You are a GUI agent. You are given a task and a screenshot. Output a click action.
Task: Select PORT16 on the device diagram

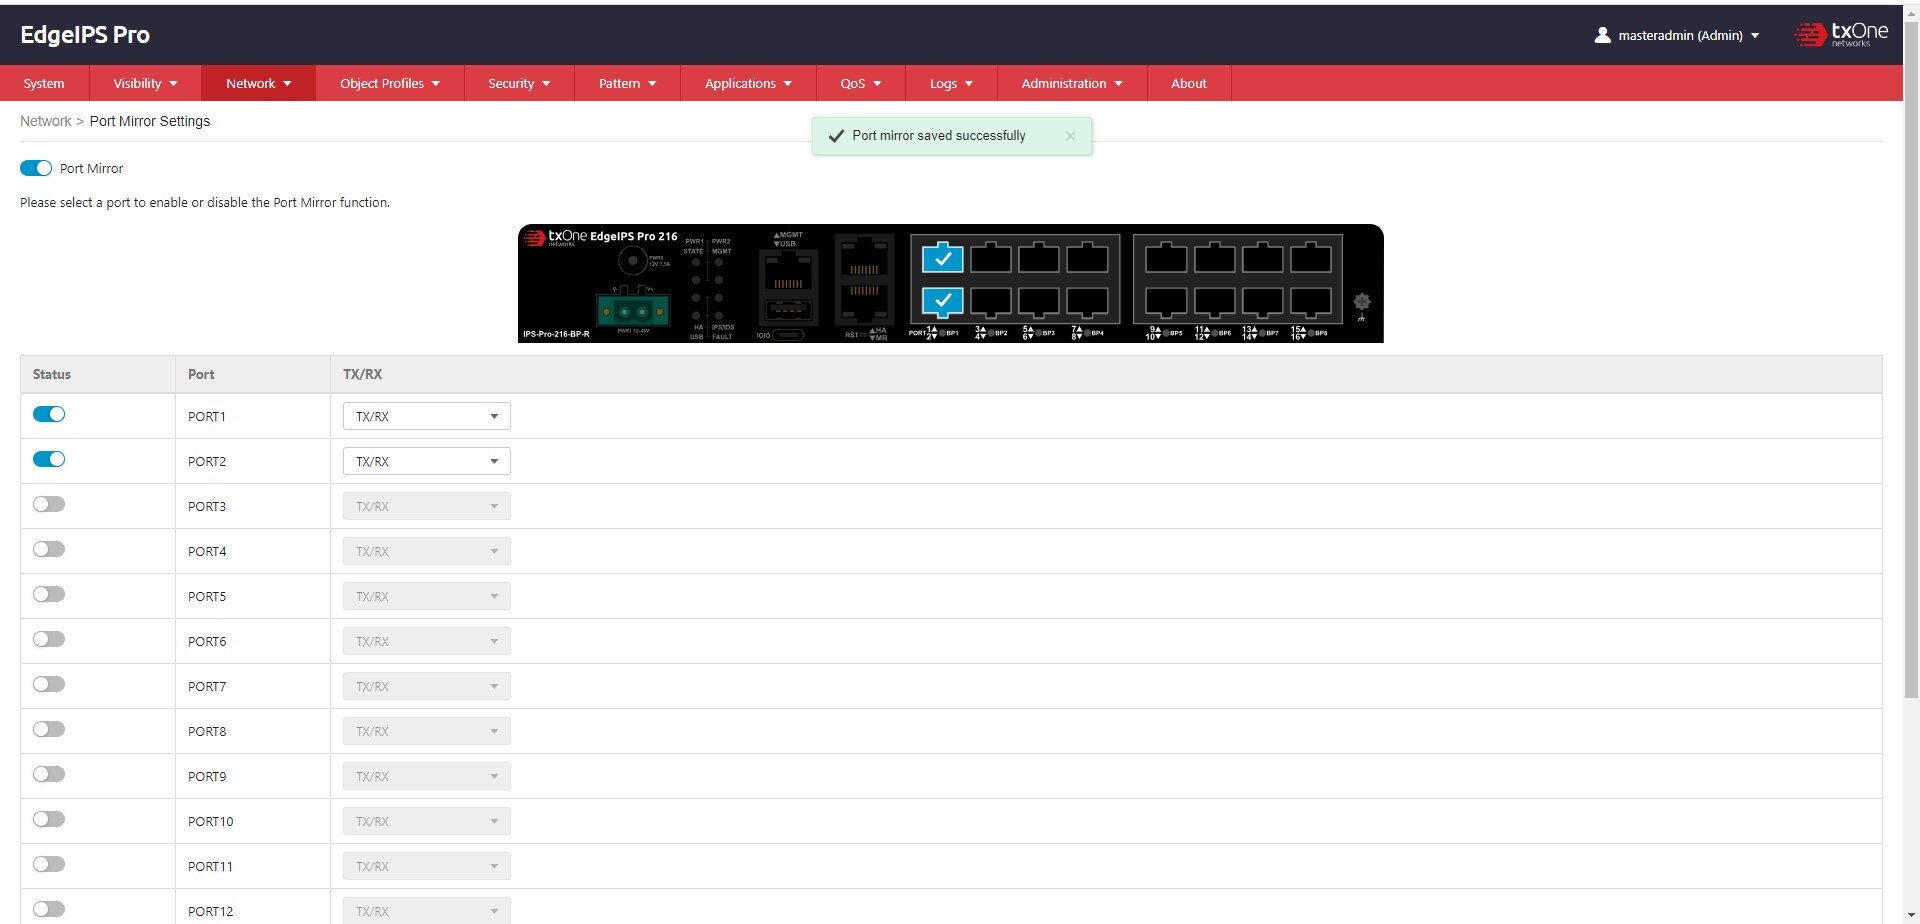1311,301
